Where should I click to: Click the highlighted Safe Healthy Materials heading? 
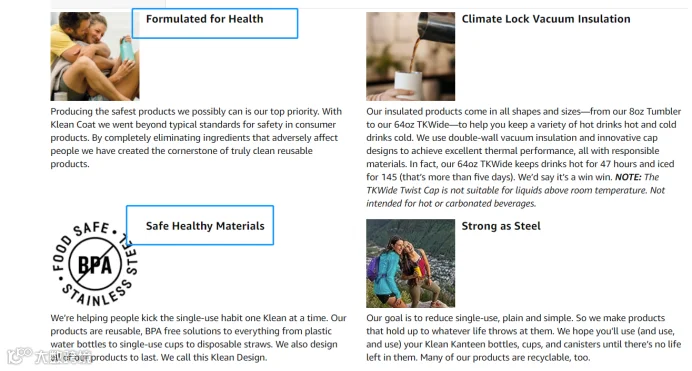(x=205, y=226)
